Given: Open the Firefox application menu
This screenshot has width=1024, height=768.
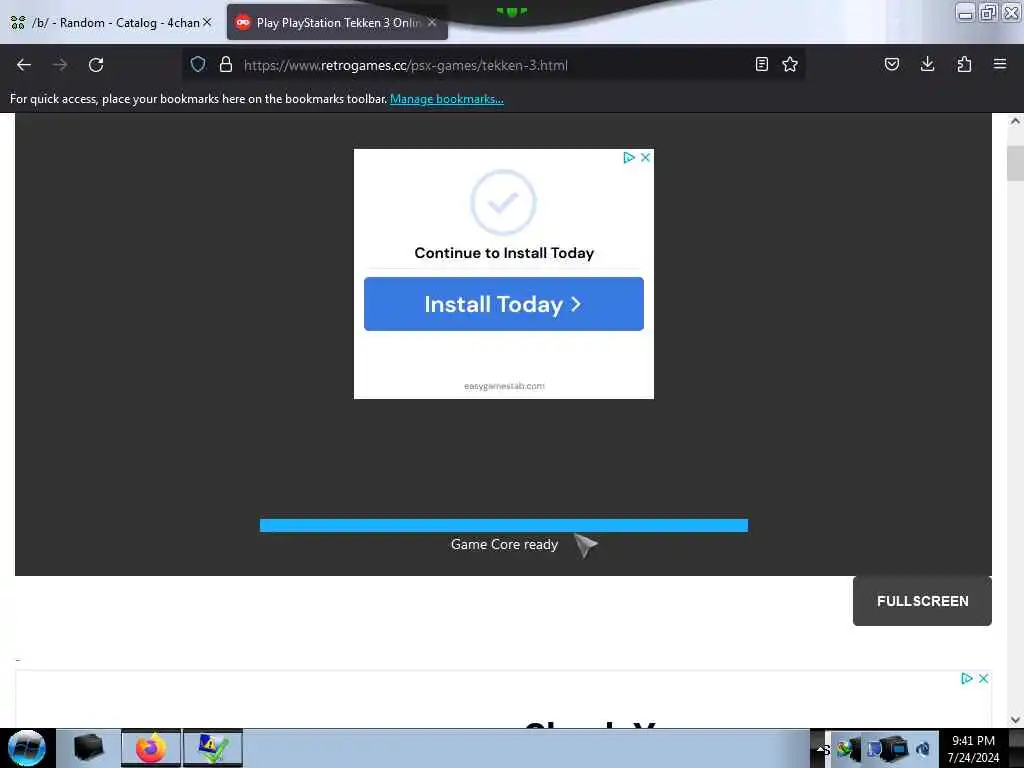Looking at the screenshot, I should coord(1000,64).
